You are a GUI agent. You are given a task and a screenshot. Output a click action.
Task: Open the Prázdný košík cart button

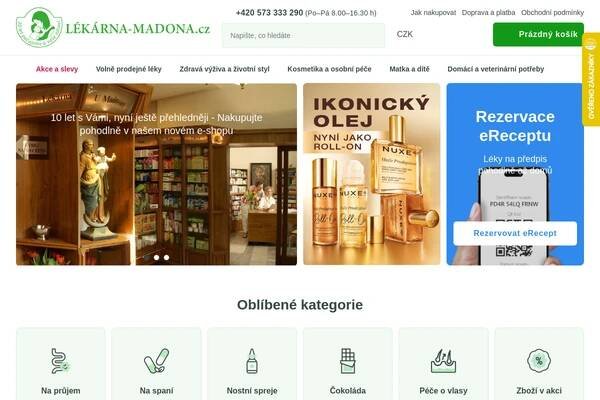[x=538, y=34]
